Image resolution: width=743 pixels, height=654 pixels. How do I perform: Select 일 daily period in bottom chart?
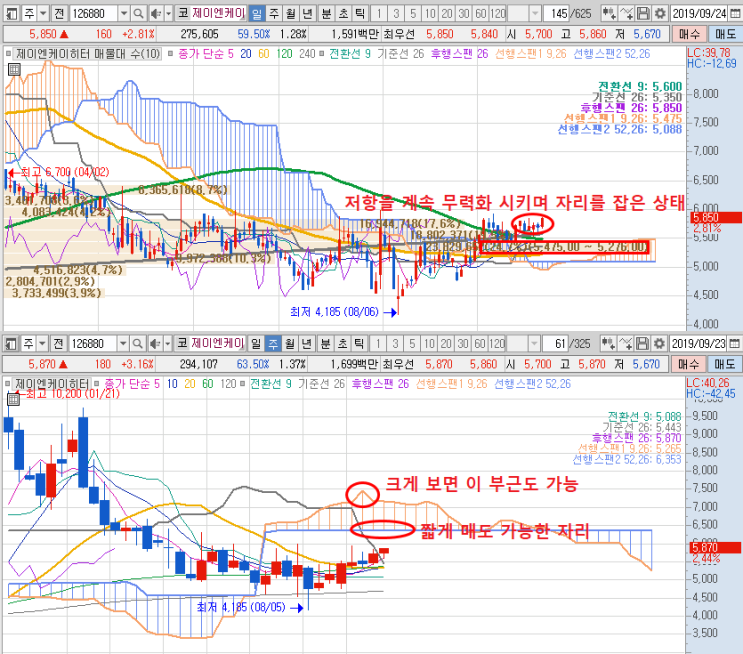[x=256, y=343]
